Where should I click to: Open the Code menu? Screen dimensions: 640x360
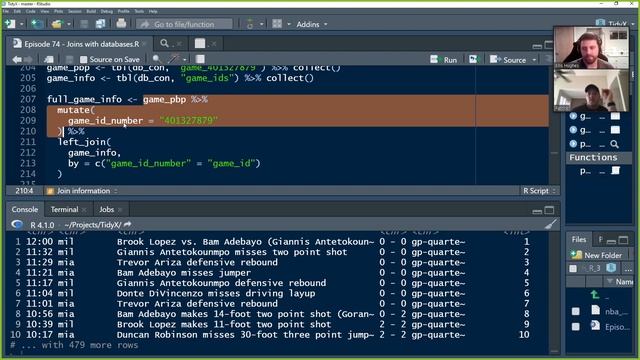tap(31, 11)
